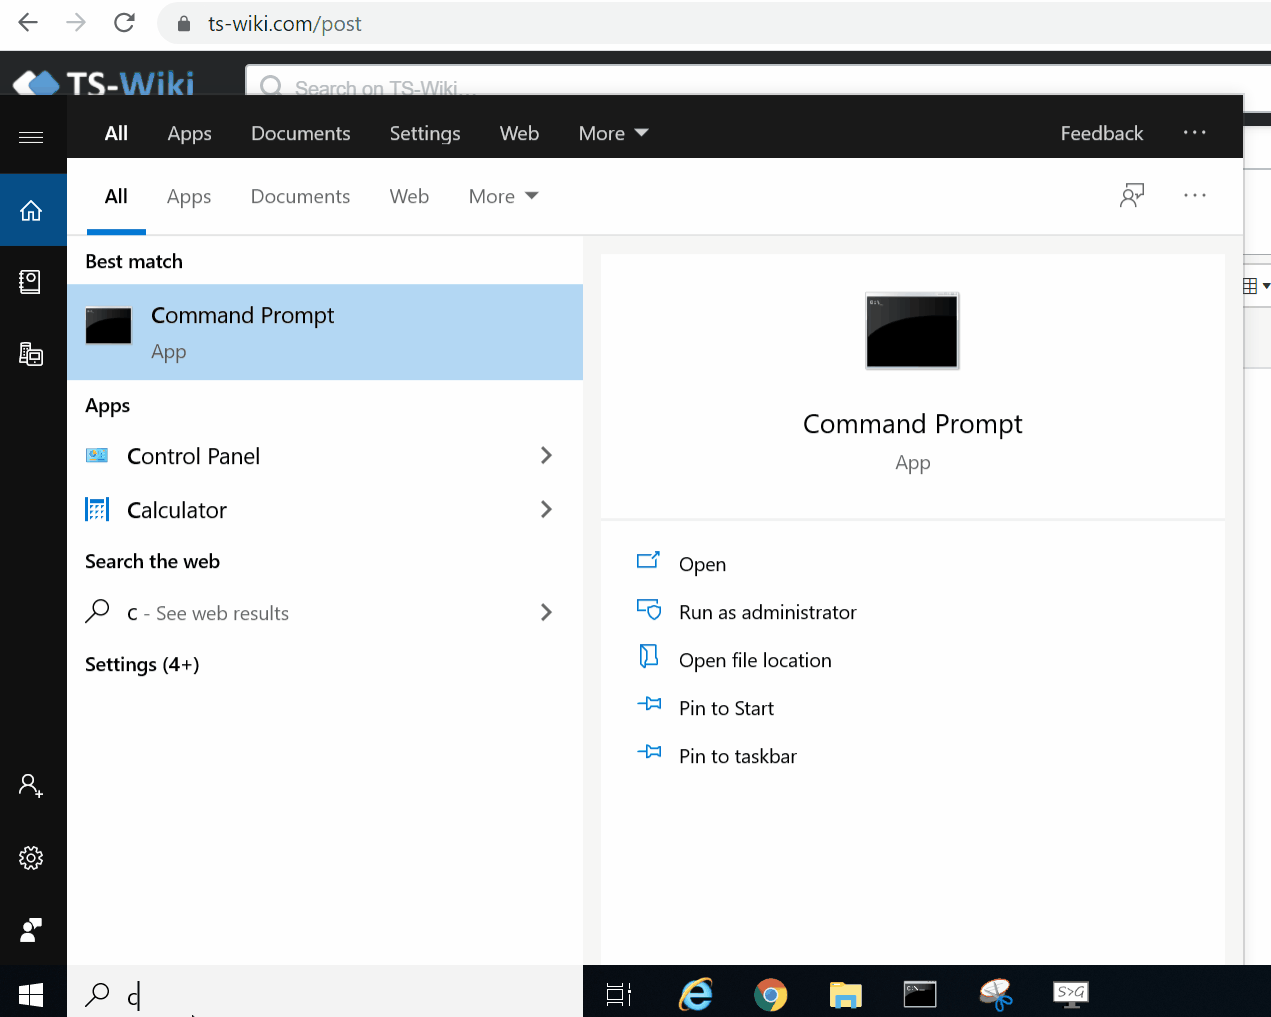This screenshot has height=1017, width=1271.
Task: Click the feedback person icon beside More
Action: [1131, 196]
